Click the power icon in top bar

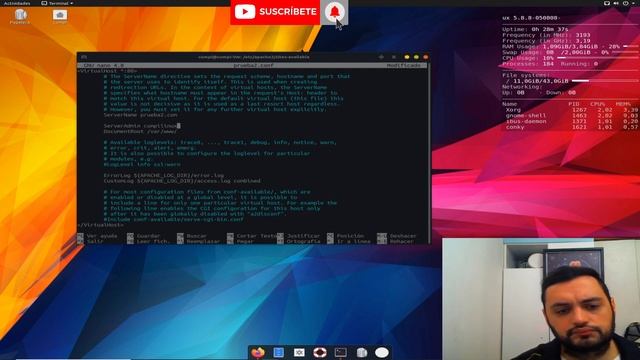625,3
